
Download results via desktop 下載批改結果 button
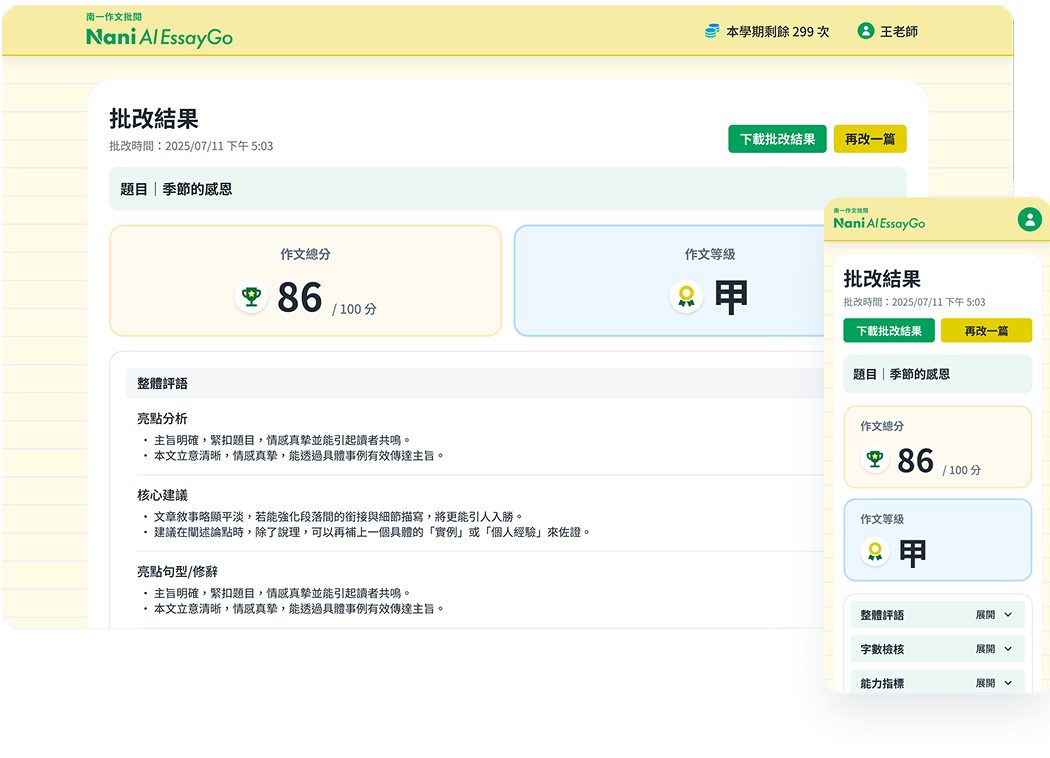pyautogui.click(x=777, y=139)
